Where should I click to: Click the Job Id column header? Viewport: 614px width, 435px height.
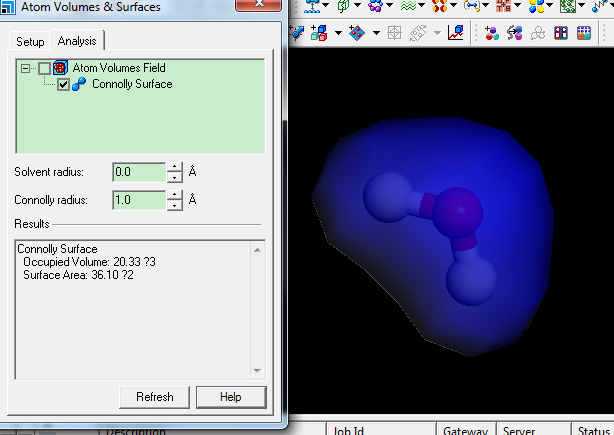tap(381, 430)
